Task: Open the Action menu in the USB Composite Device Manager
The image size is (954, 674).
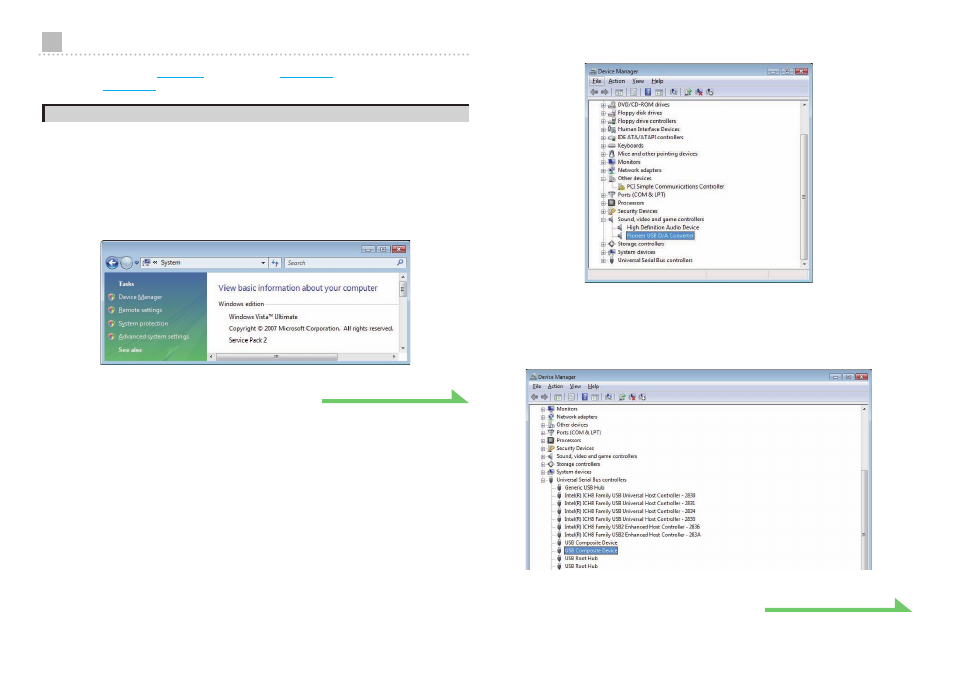Action: [555, 386]
